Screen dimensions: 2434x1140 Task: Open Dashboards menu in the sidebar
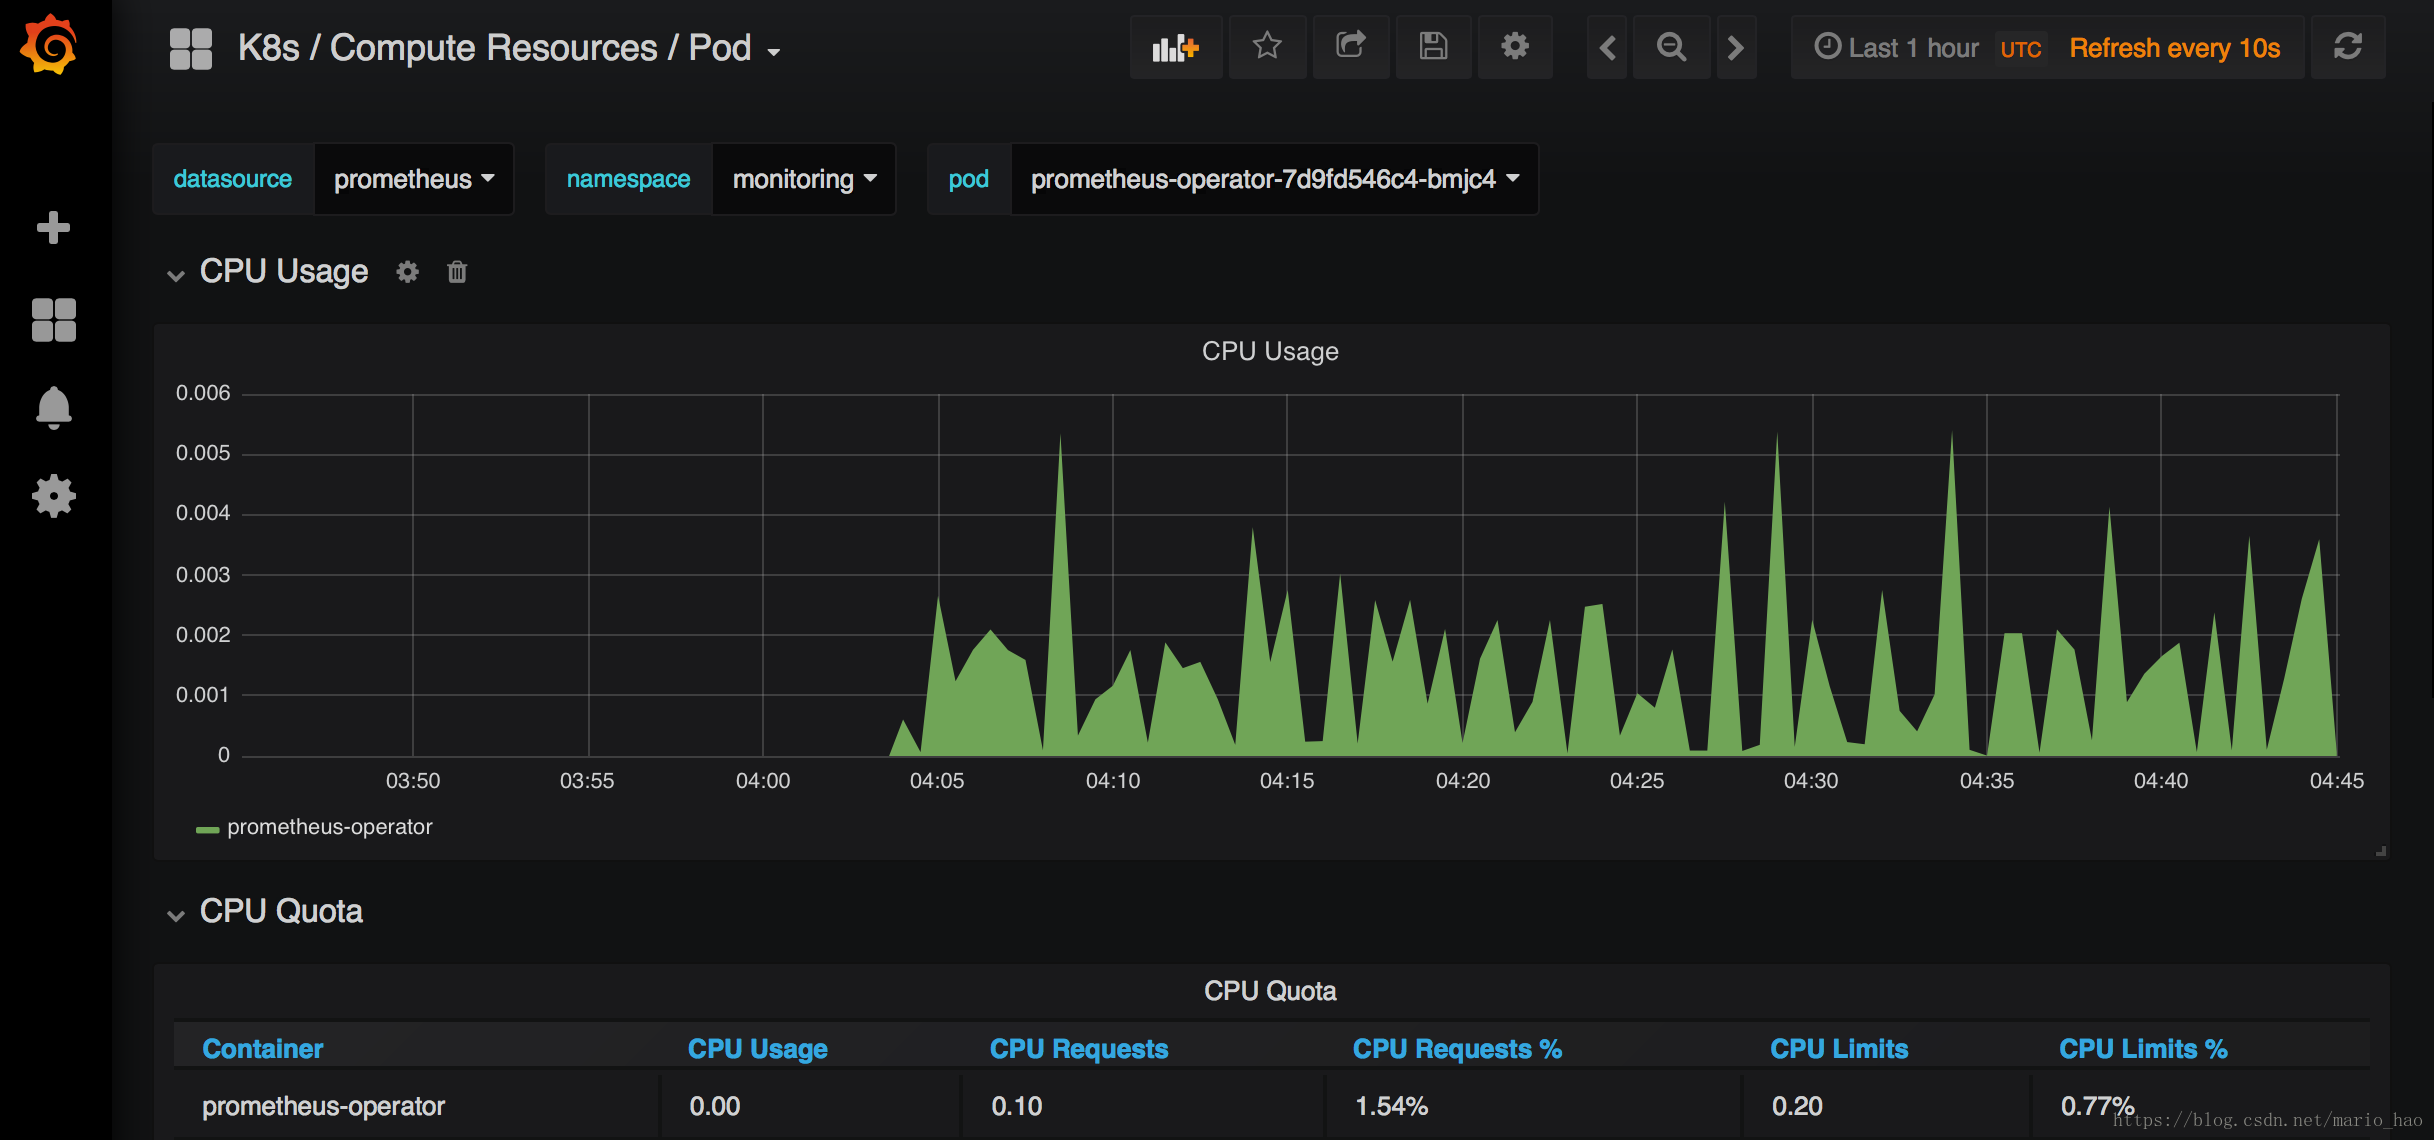pyautogui.click(x=53, y=320)
